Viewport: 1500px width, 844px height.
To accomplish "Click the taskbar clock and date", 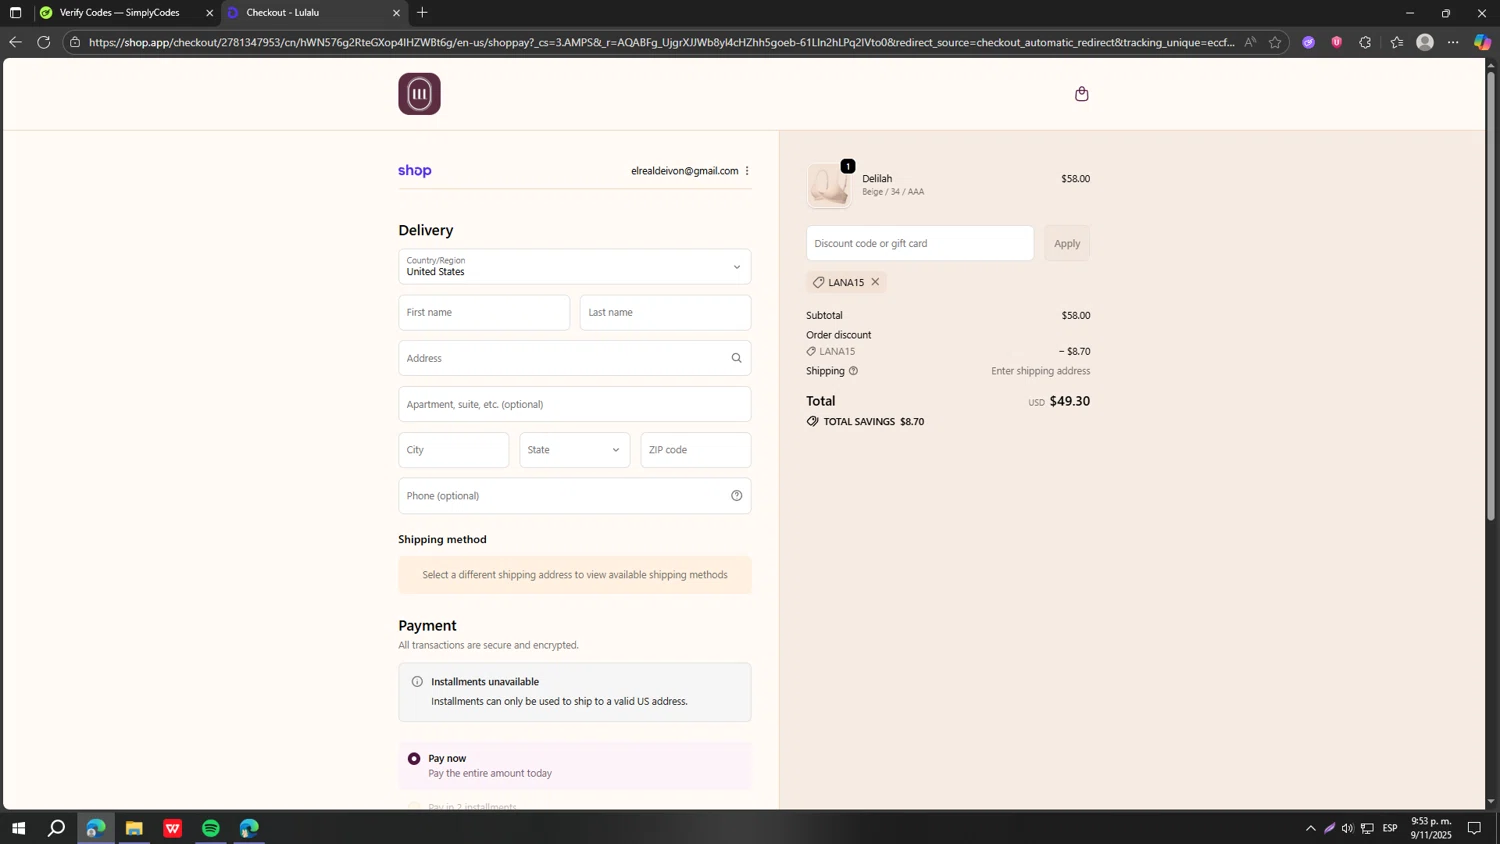I will coord(1431,828).
